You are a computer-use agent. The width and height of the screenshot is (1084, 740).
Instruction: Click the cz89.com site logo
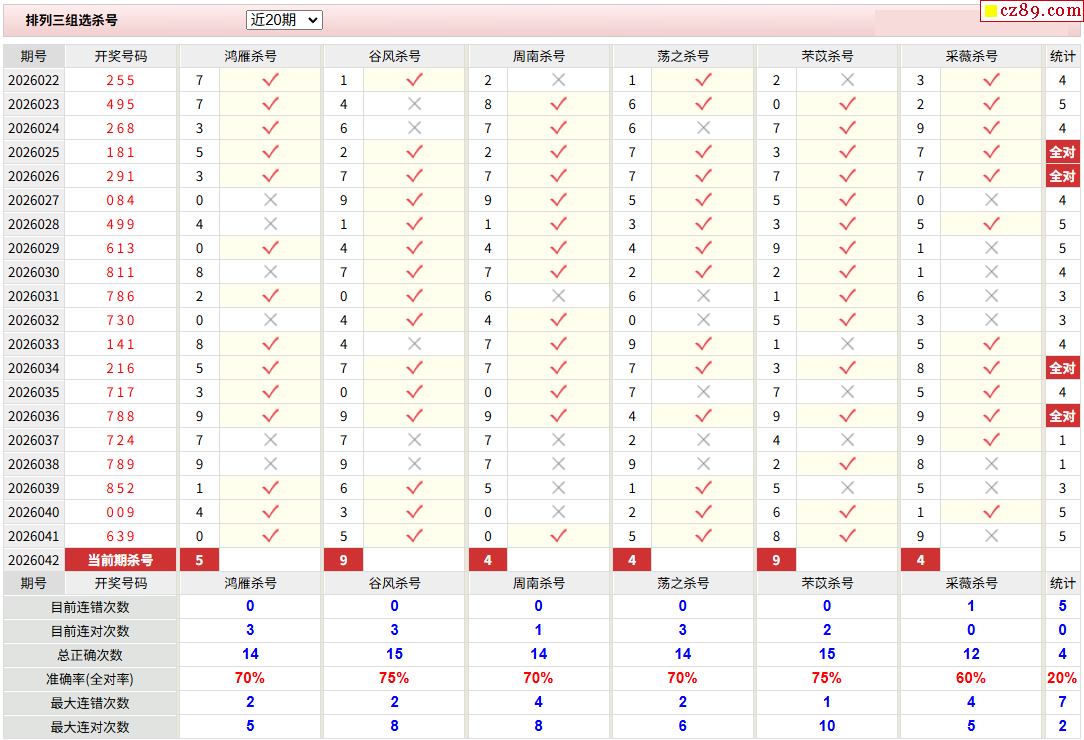pyautogui.click(x=1032, y=11)
